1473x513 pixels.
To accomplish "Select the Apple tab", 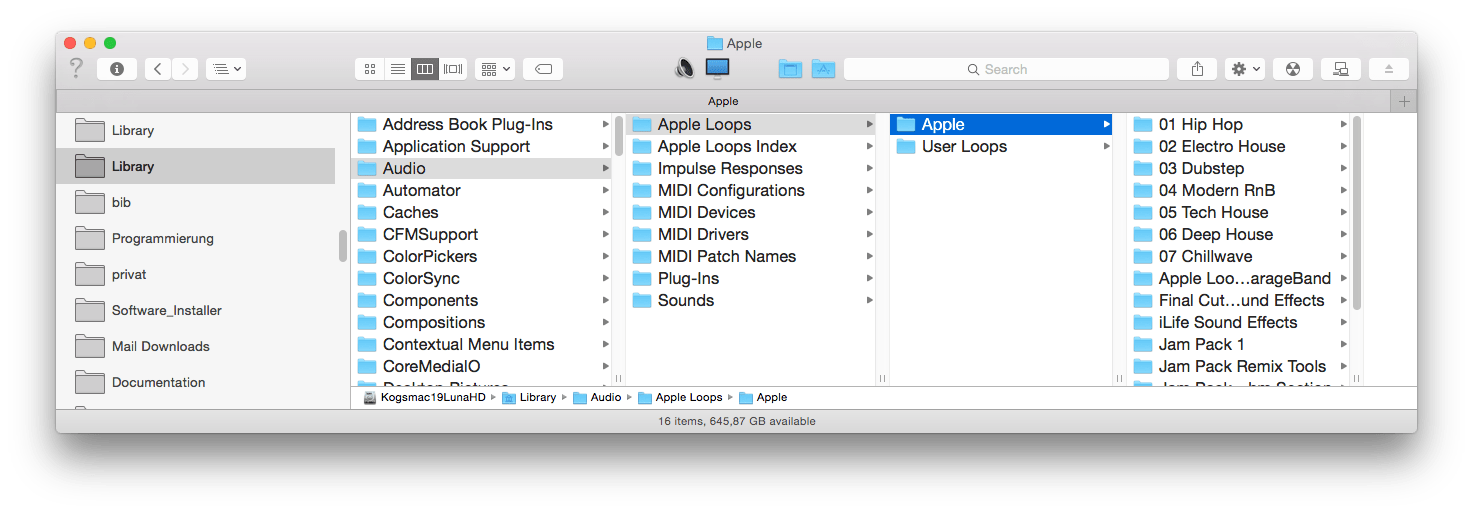I will click(723, 101).
